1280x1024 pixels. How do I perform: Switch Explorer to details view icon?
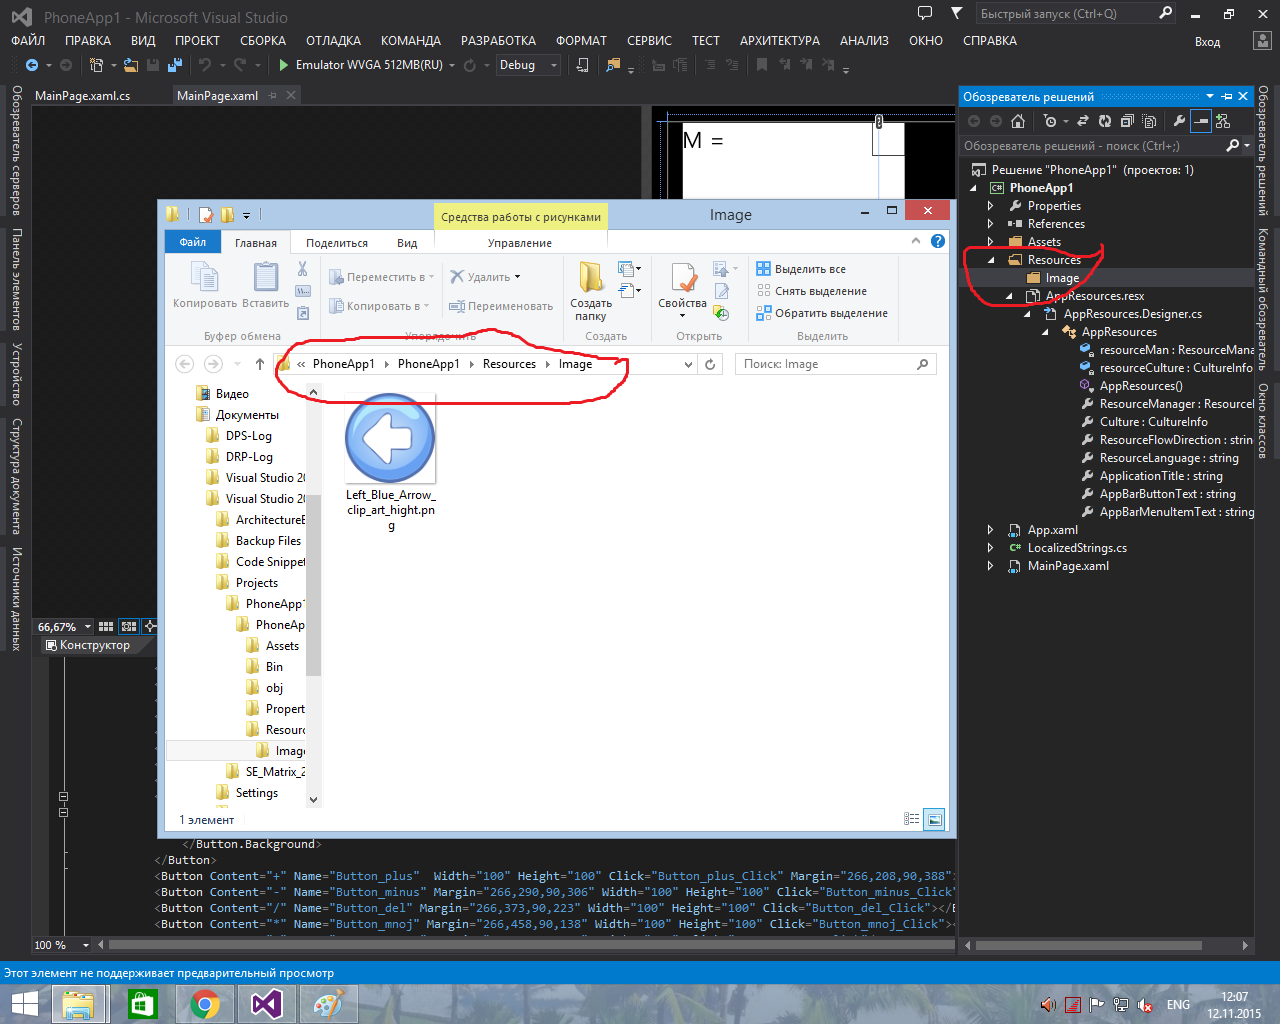(911, 819)
